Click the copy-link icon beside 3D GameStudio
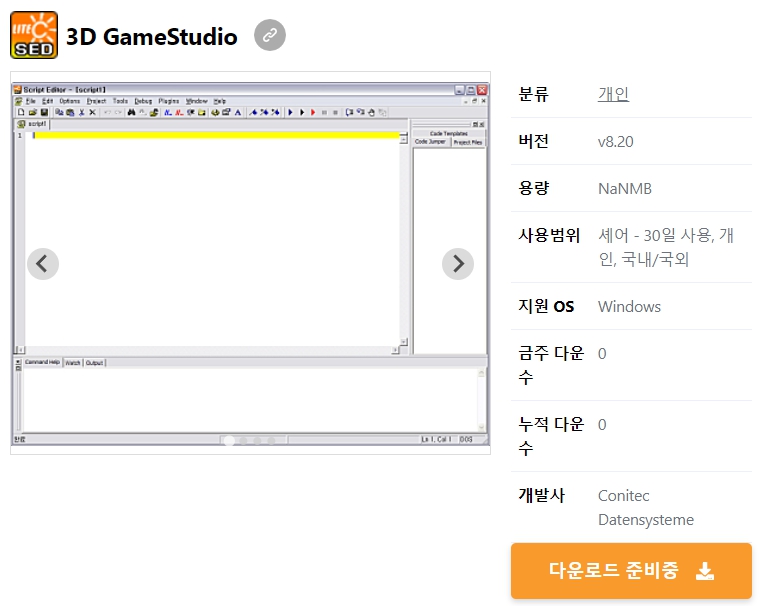 click(x=270, y=35)
